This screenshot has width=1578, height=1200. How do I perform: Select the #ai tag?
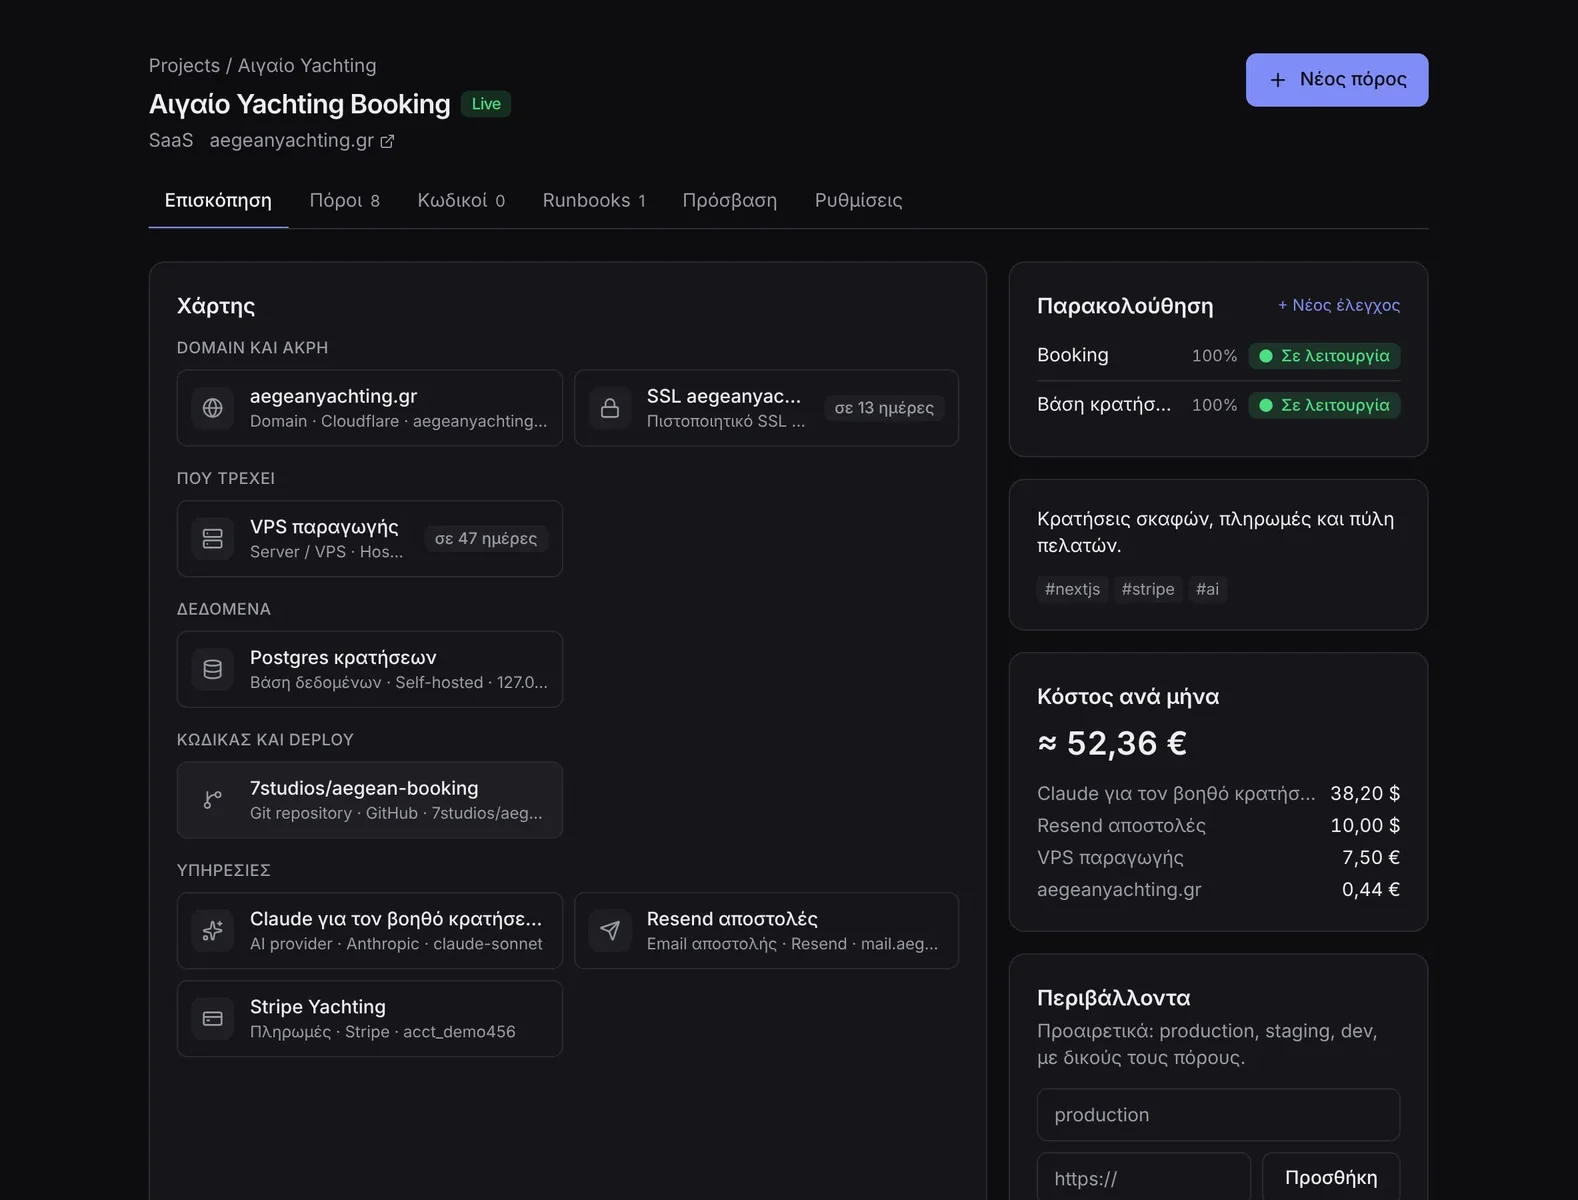tap(1207, 589)
